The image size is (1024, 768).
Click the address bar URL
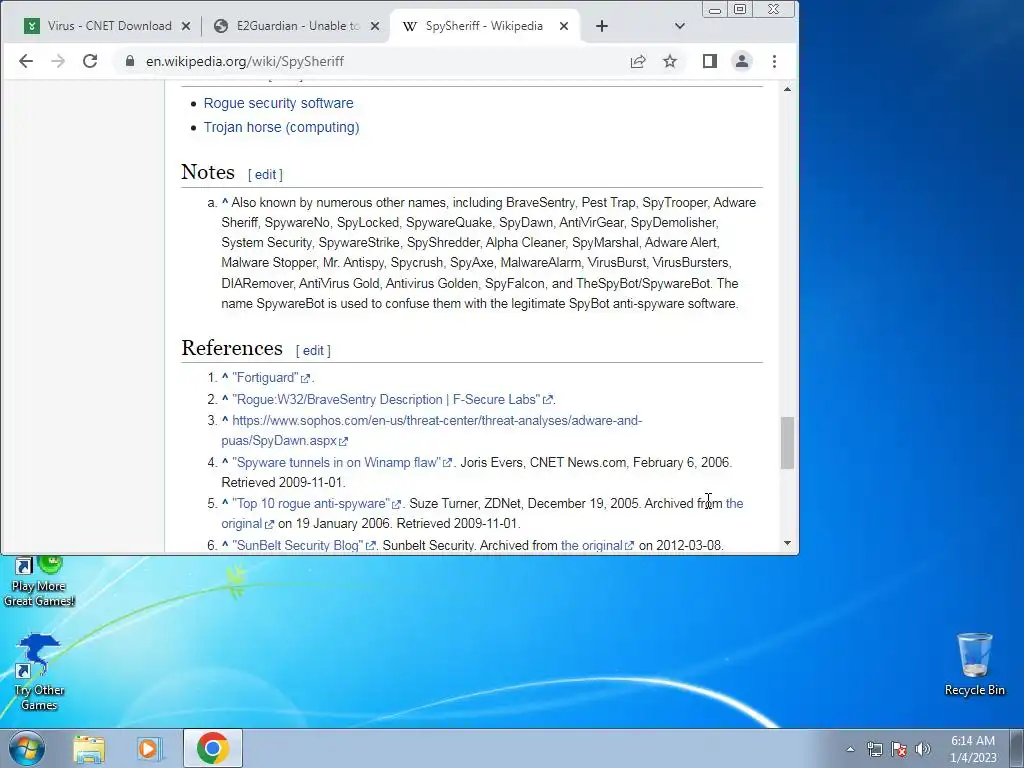pos(245,61)
